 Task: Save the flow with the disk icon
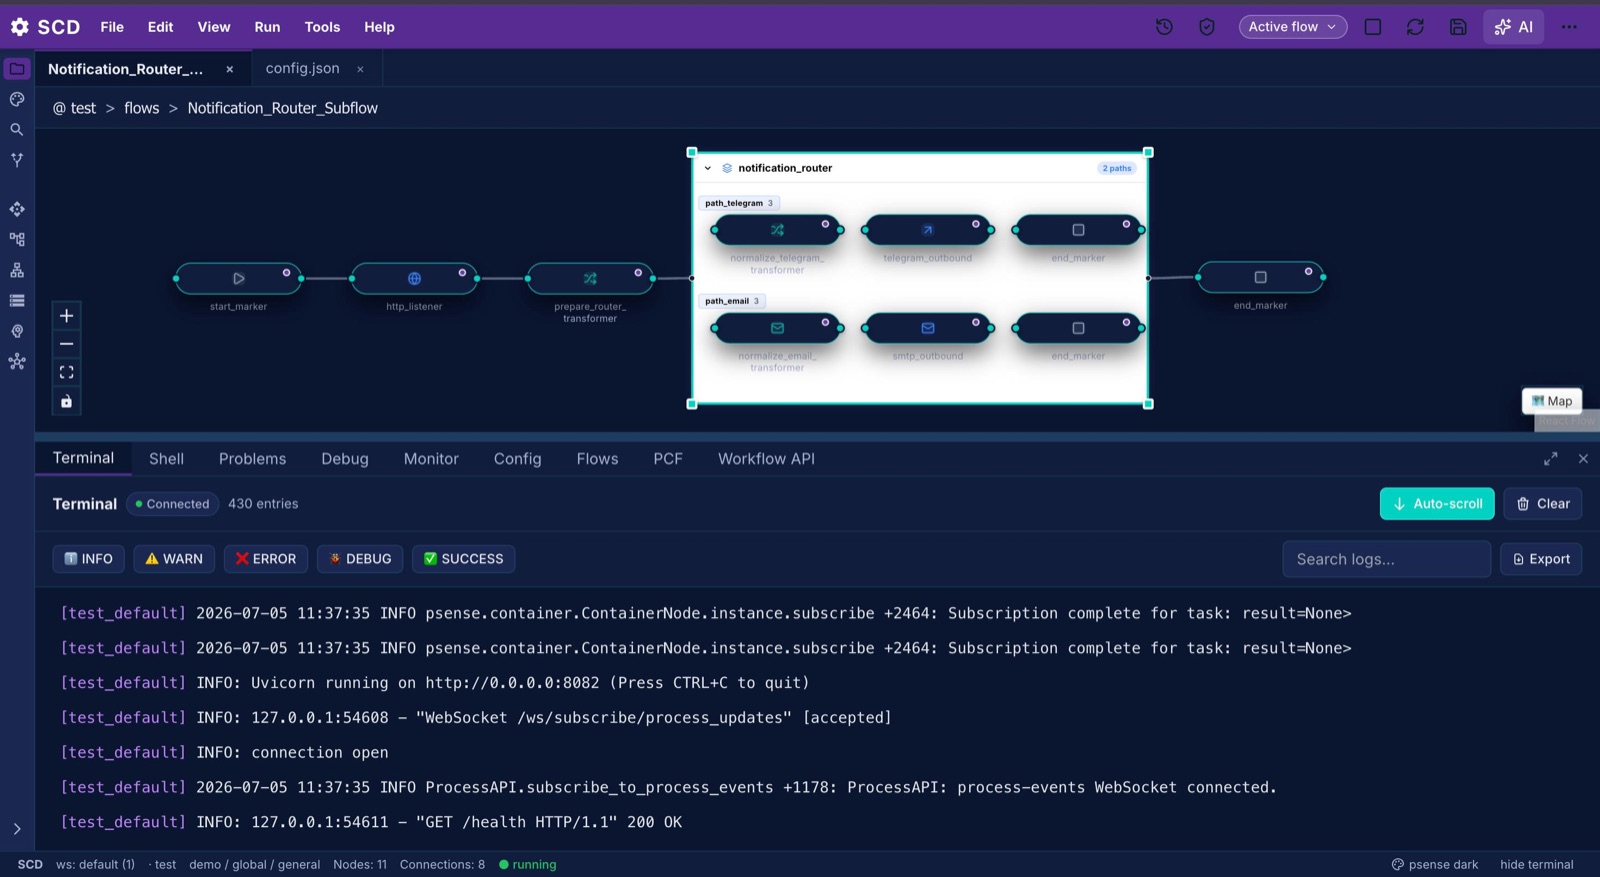coord(1458,27)
